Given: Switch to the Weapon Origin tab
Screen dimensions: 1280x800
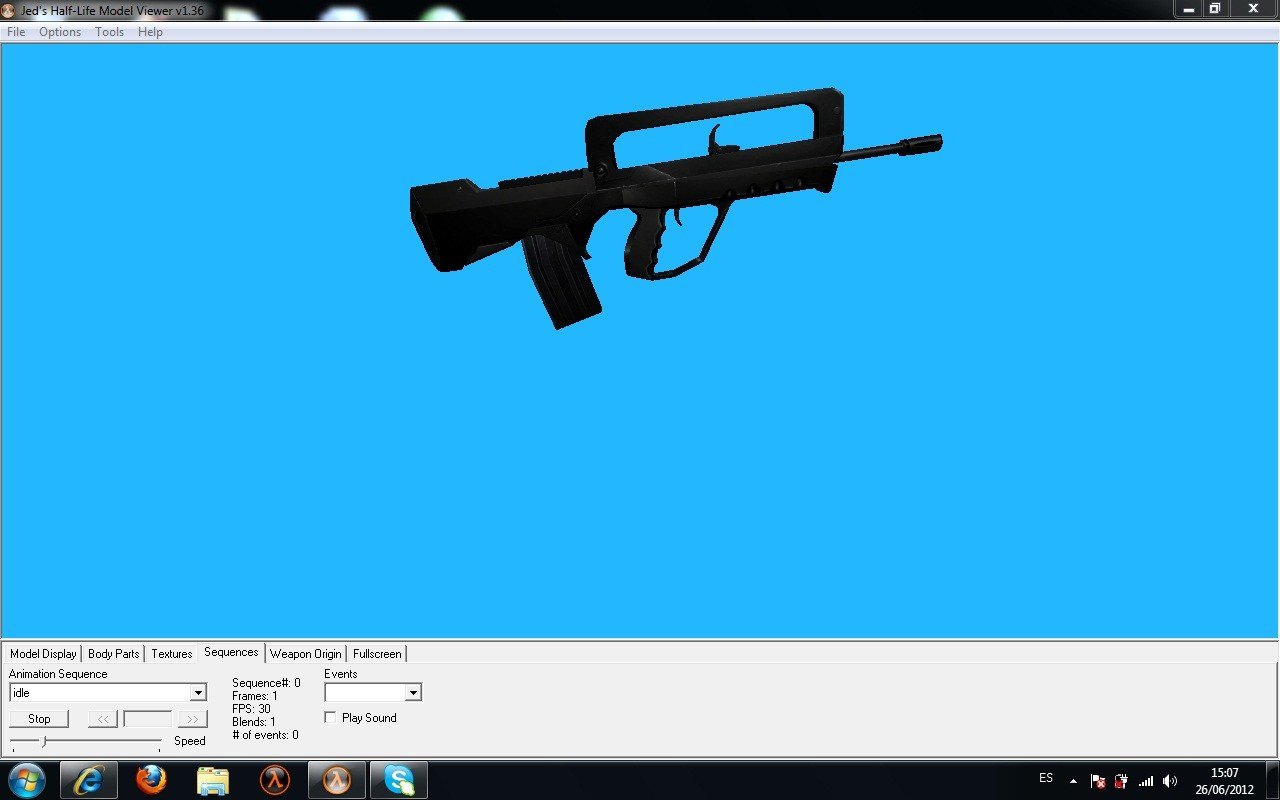Looking at the screenshot, I should [305, 654].
